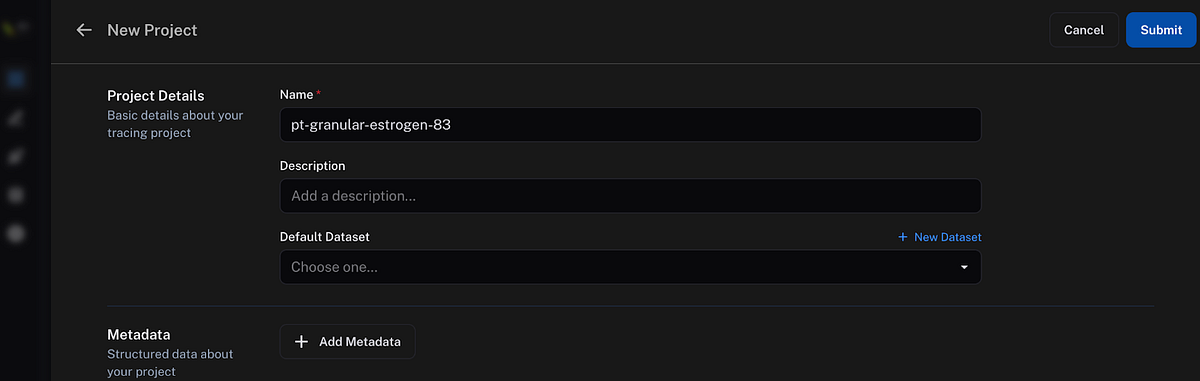This screenshot has width=1200, height=381.
Task: Select the Project Details section heading
Action: [x=156, y=96]
